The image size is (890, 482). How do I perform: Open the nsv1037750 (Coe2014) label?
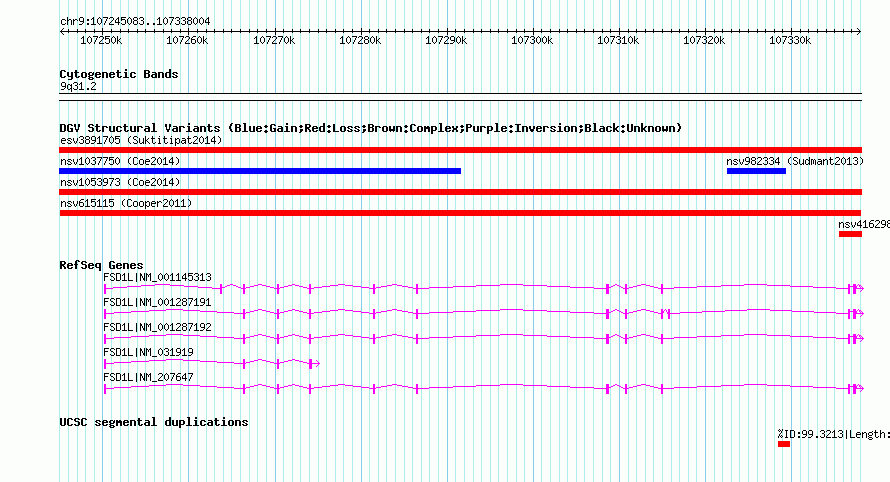click(120, 161)
